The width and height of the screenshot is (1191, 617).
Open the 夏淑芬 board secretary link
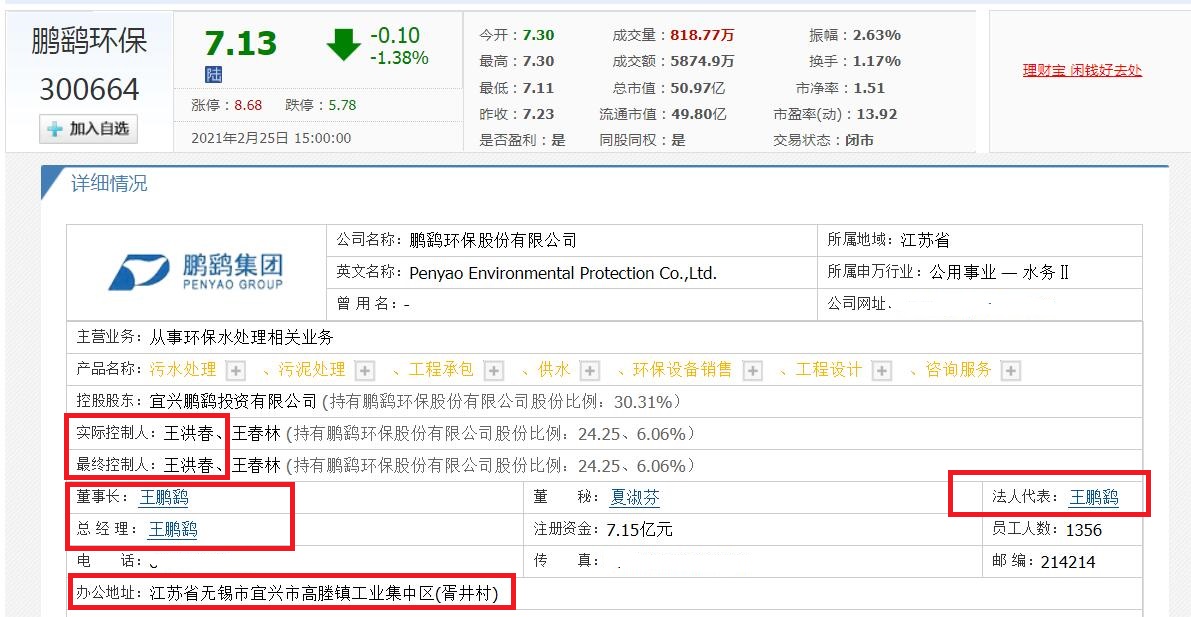pyautogui.click(x=633, y=497)
